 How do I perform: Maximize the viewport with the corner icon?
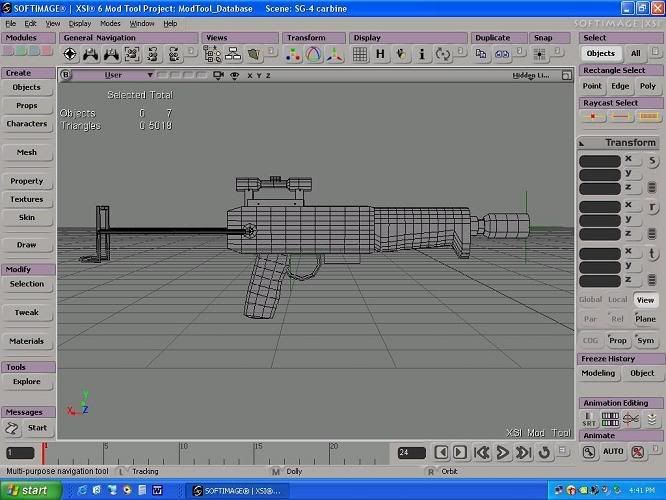566,75
